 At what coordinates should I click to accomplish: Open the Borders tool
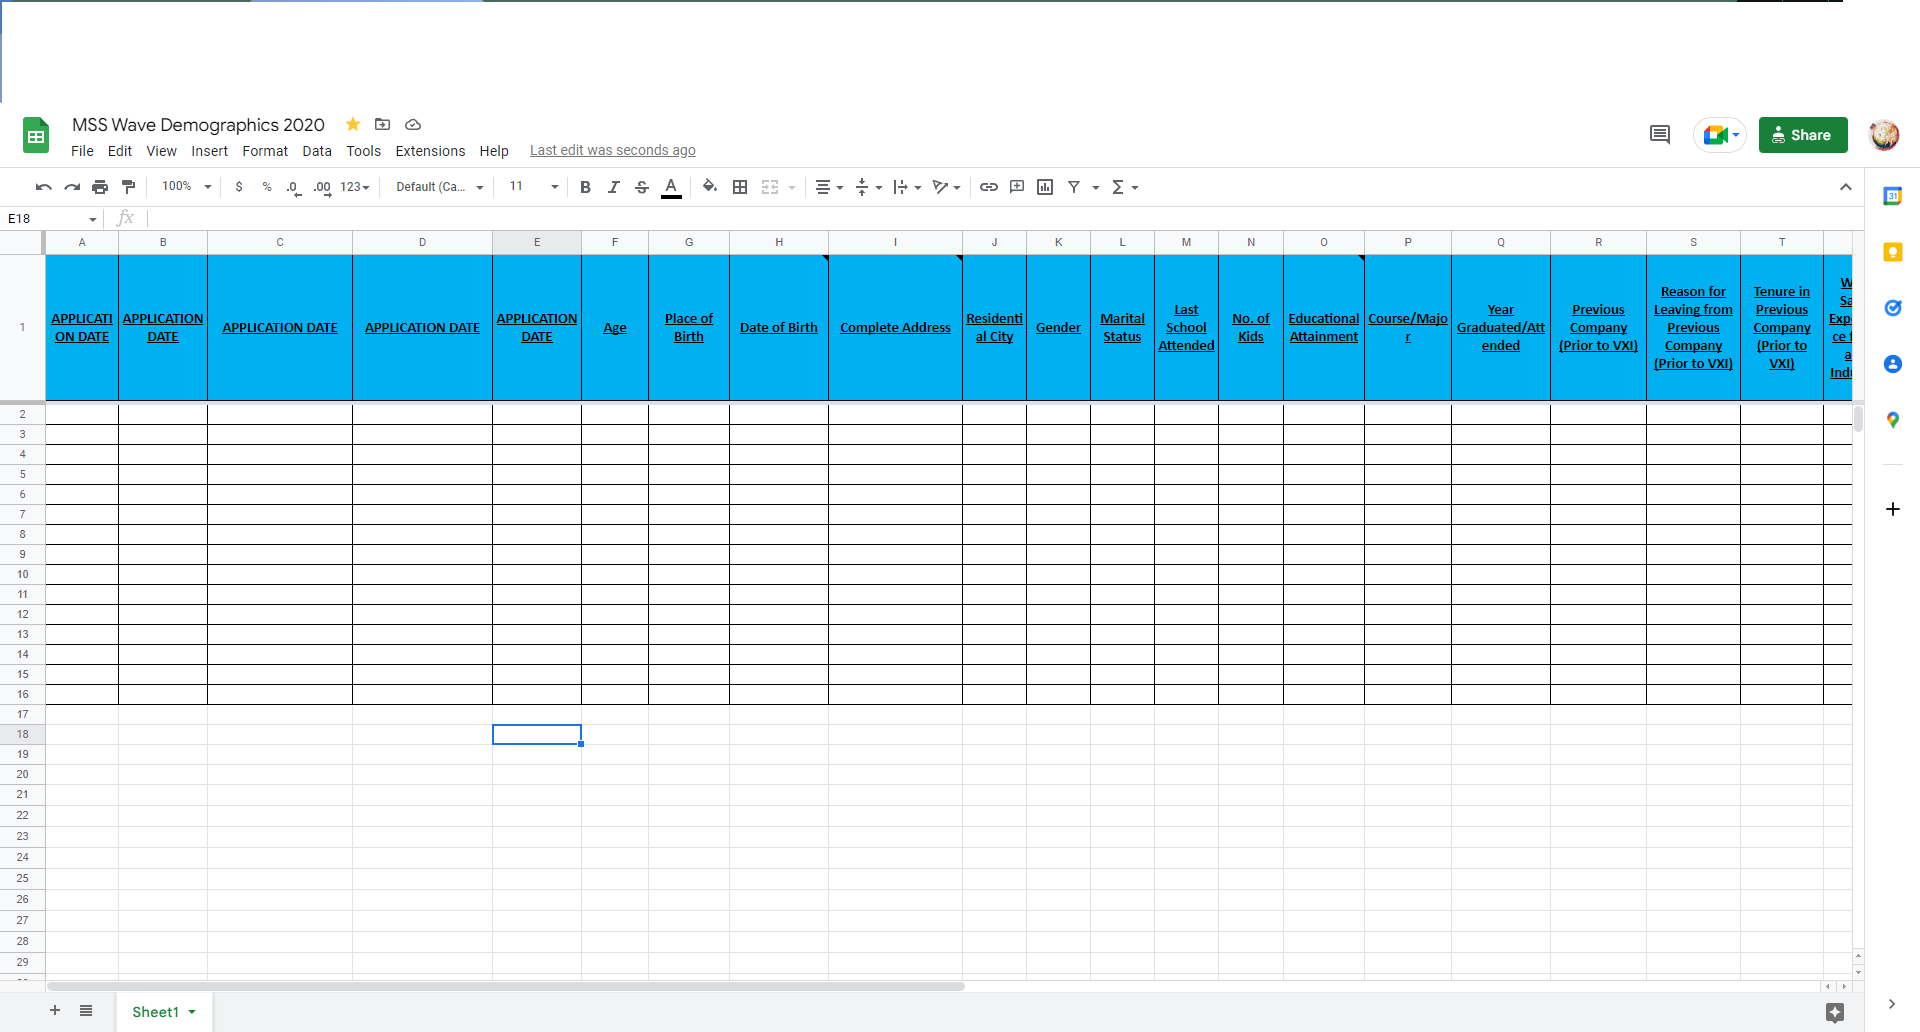(740, 187)
